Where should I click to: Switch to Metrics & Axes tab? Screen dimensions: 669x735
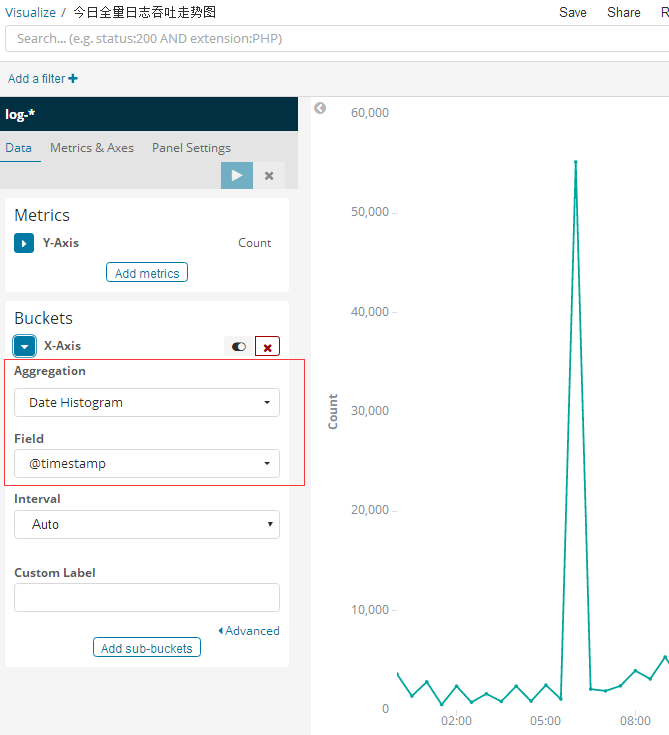tap(92, 148)
